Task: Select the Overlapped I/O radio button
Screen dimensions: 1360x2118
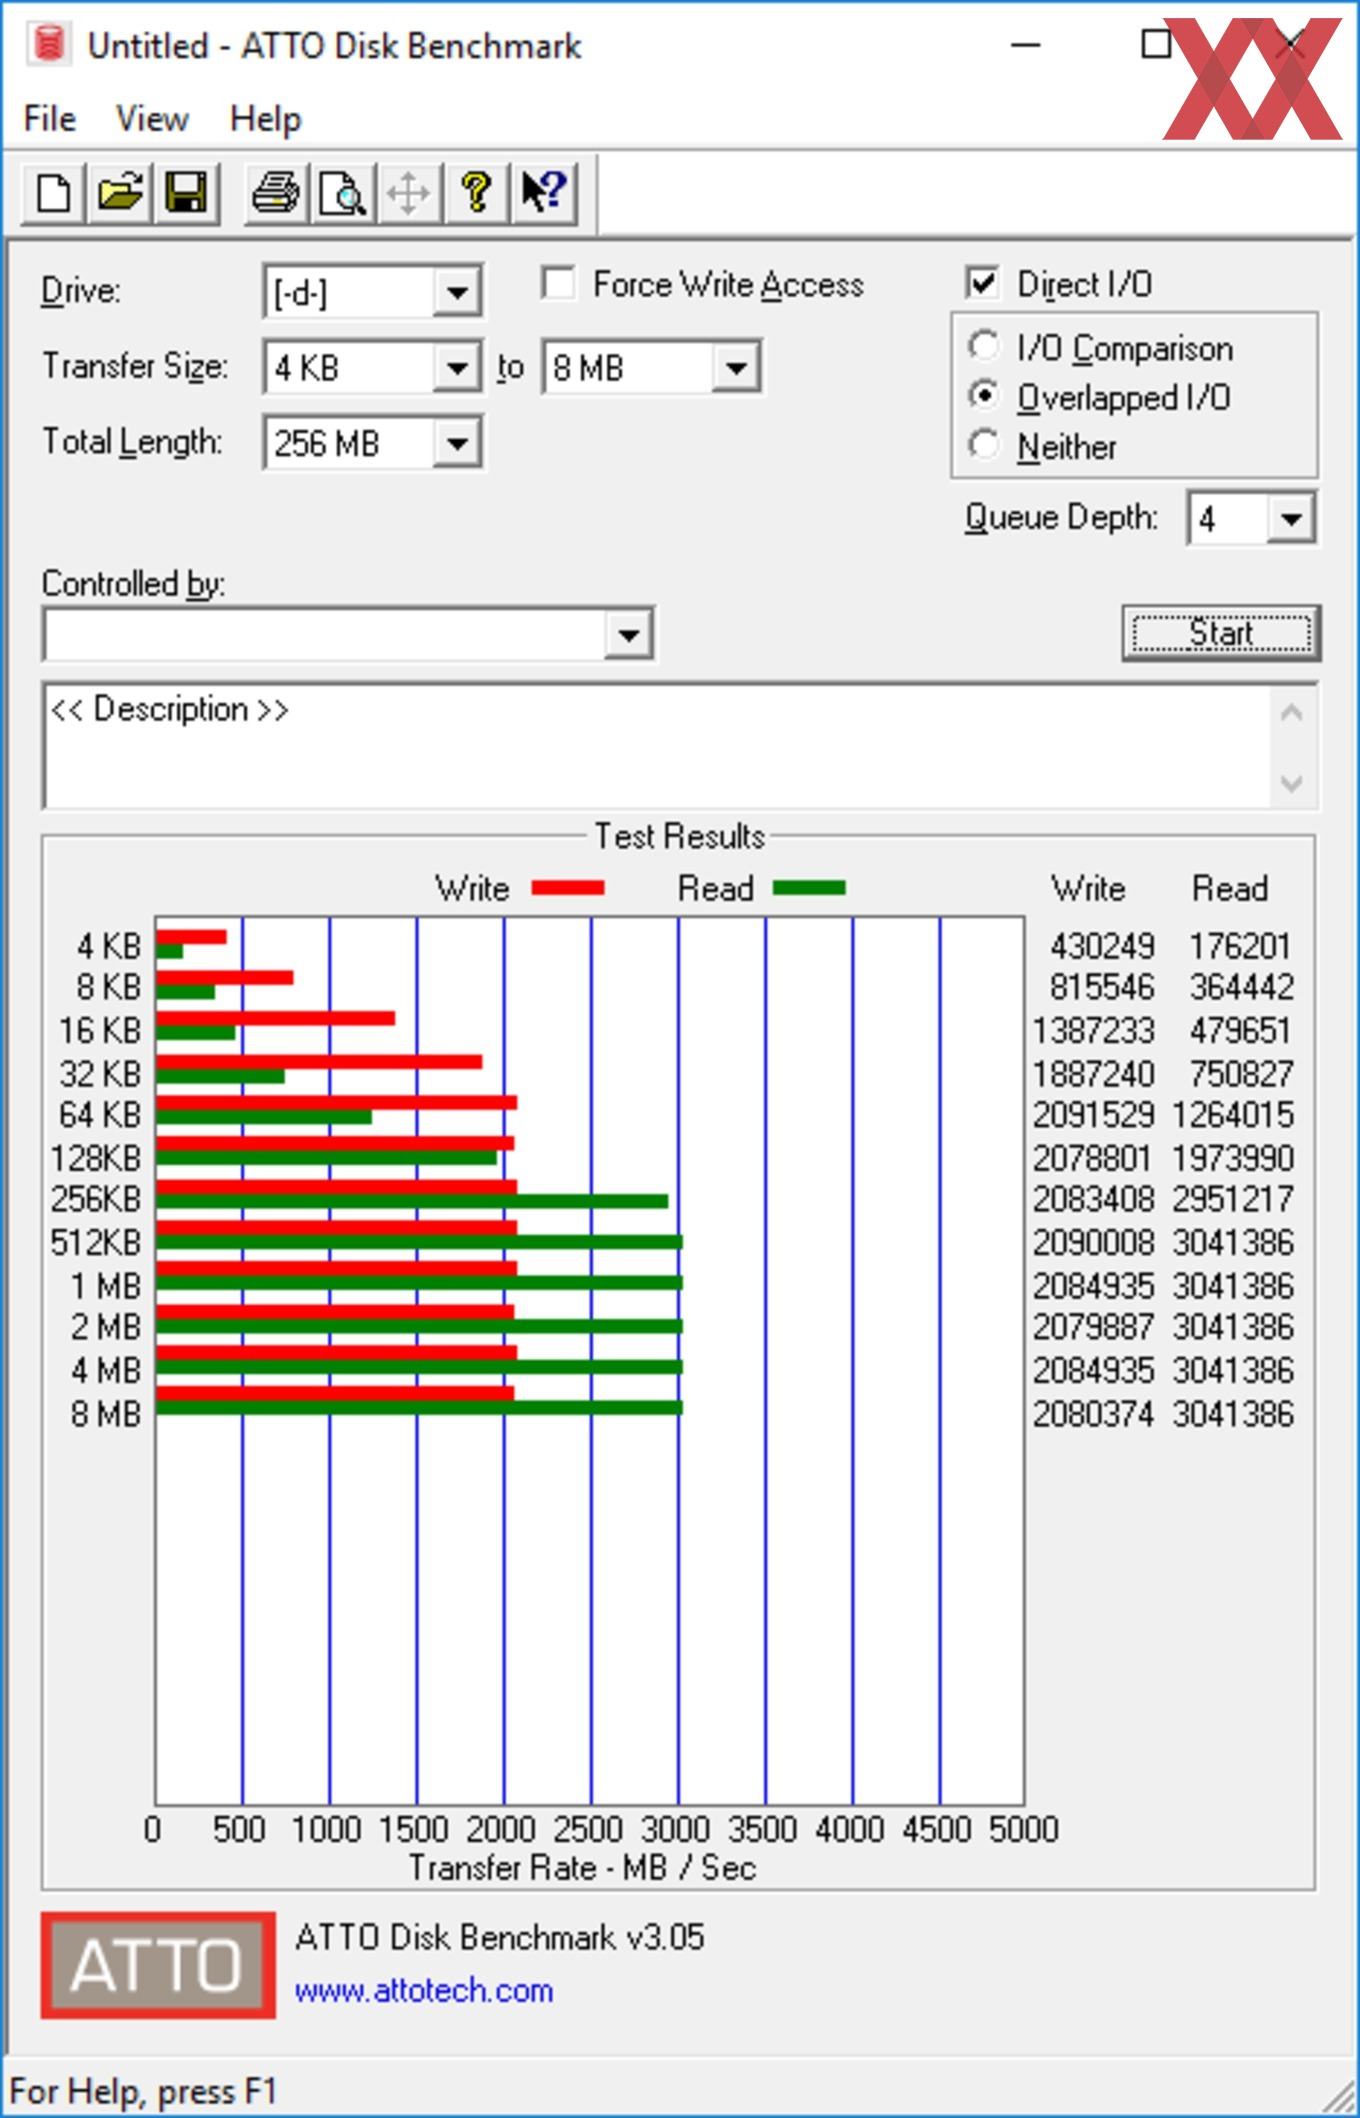Action: click(983, 395)
